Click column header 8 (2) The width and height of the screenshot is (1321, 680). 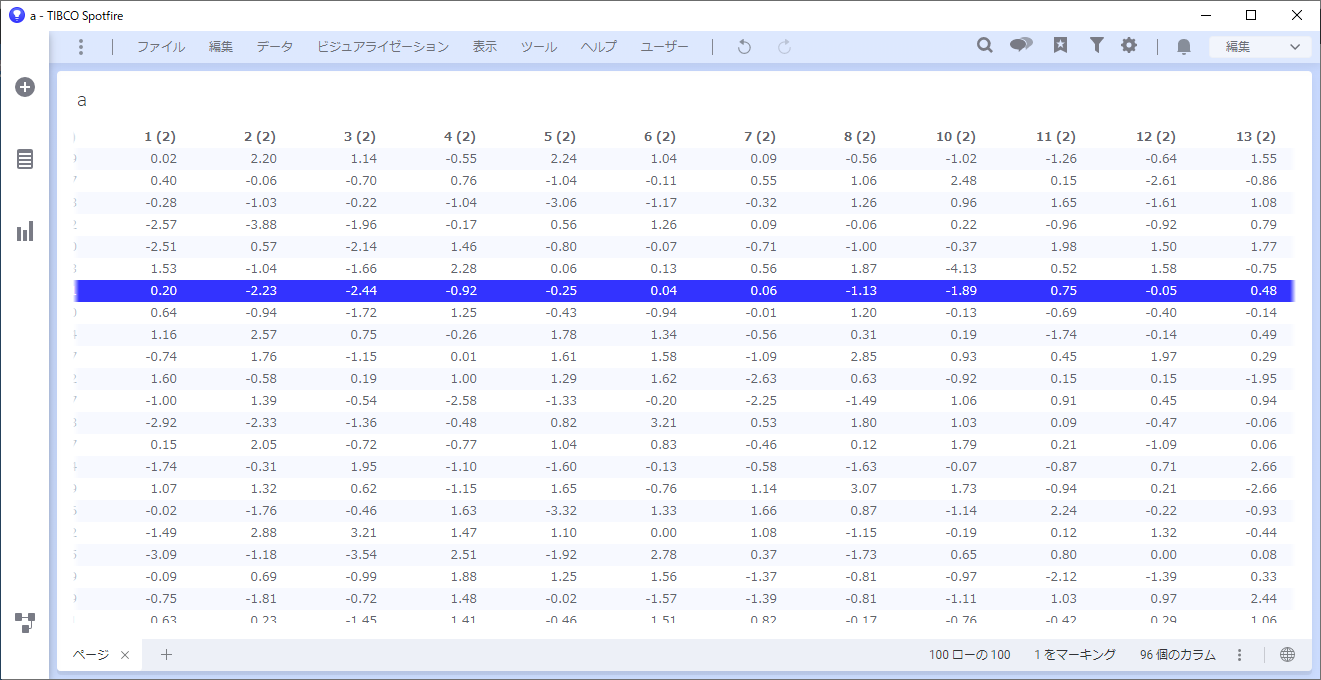[860, 137]
